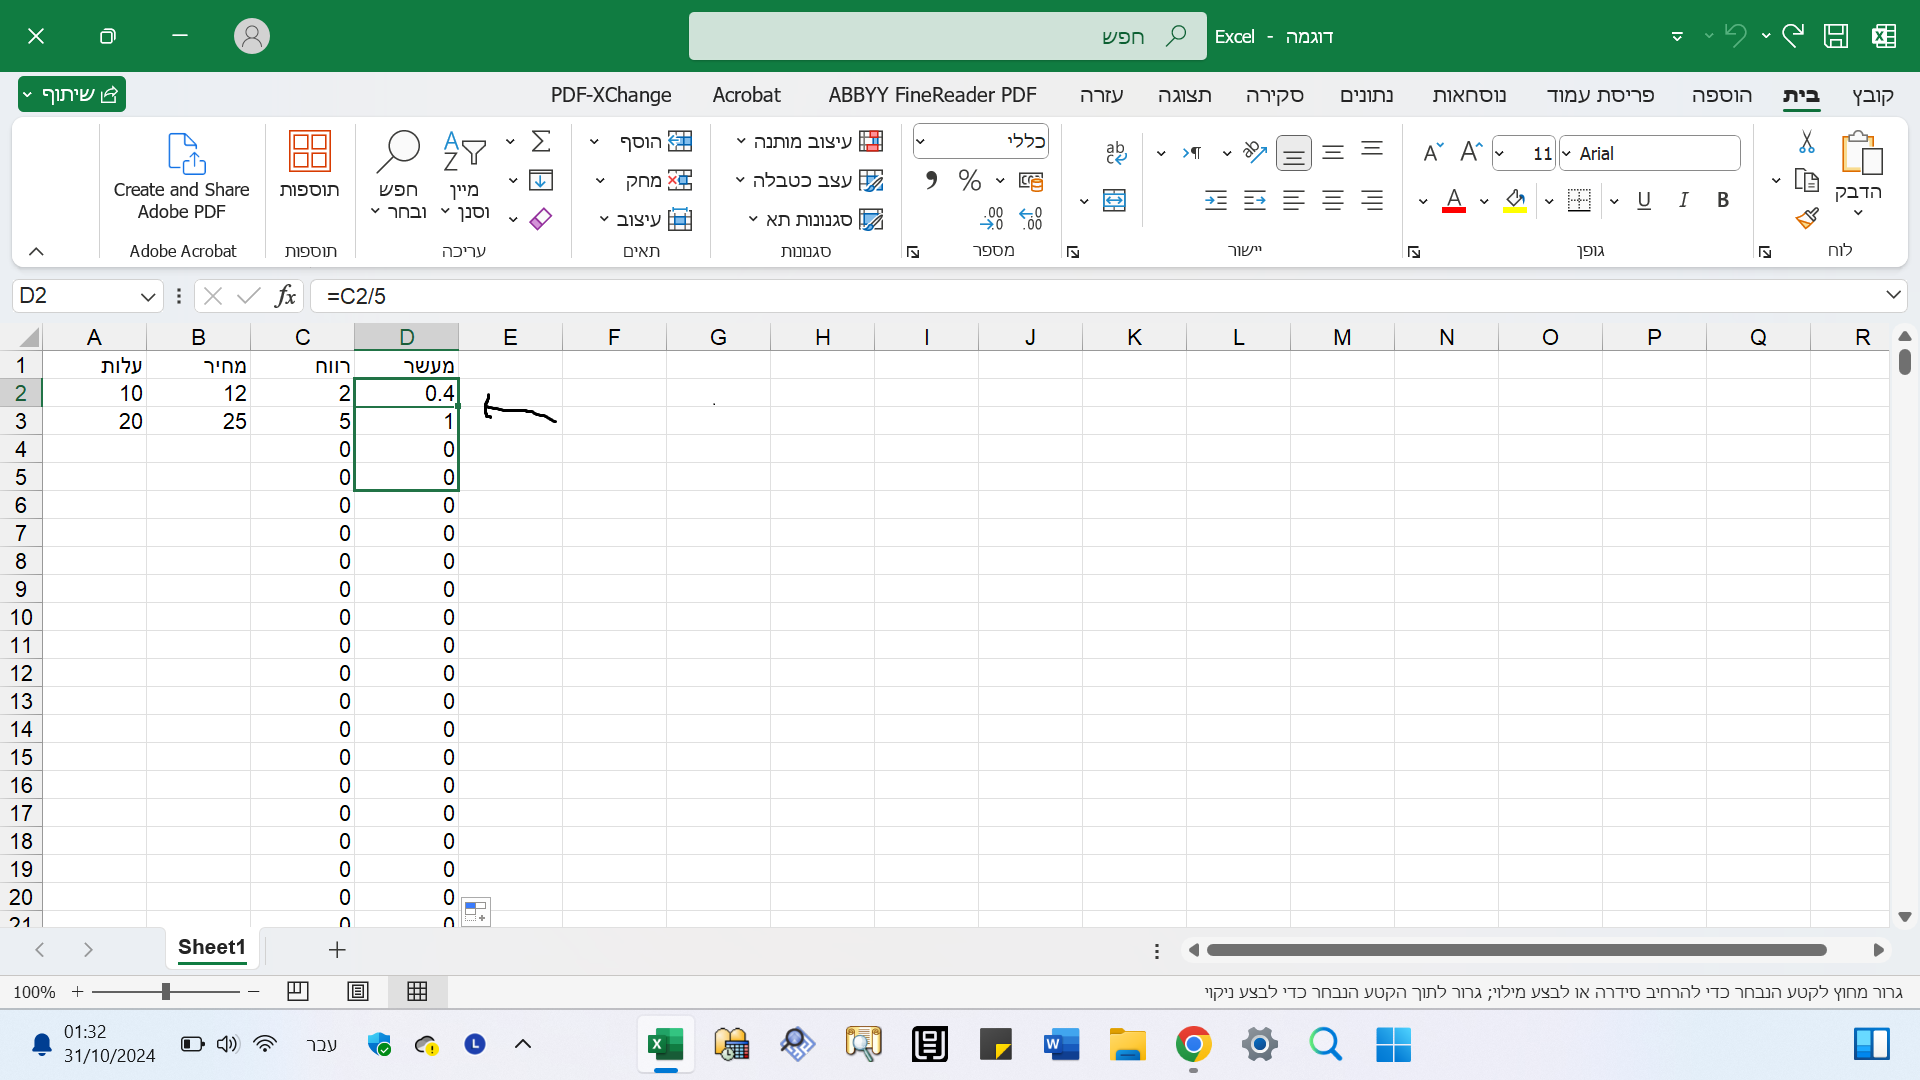Apply comma style number format
The width and height of the screenshot is (1920, 1080).
pos(931,180)
